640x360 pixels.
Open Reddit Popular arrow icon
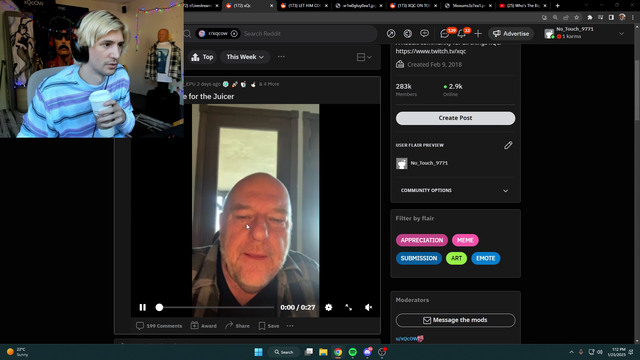[391, 33]
